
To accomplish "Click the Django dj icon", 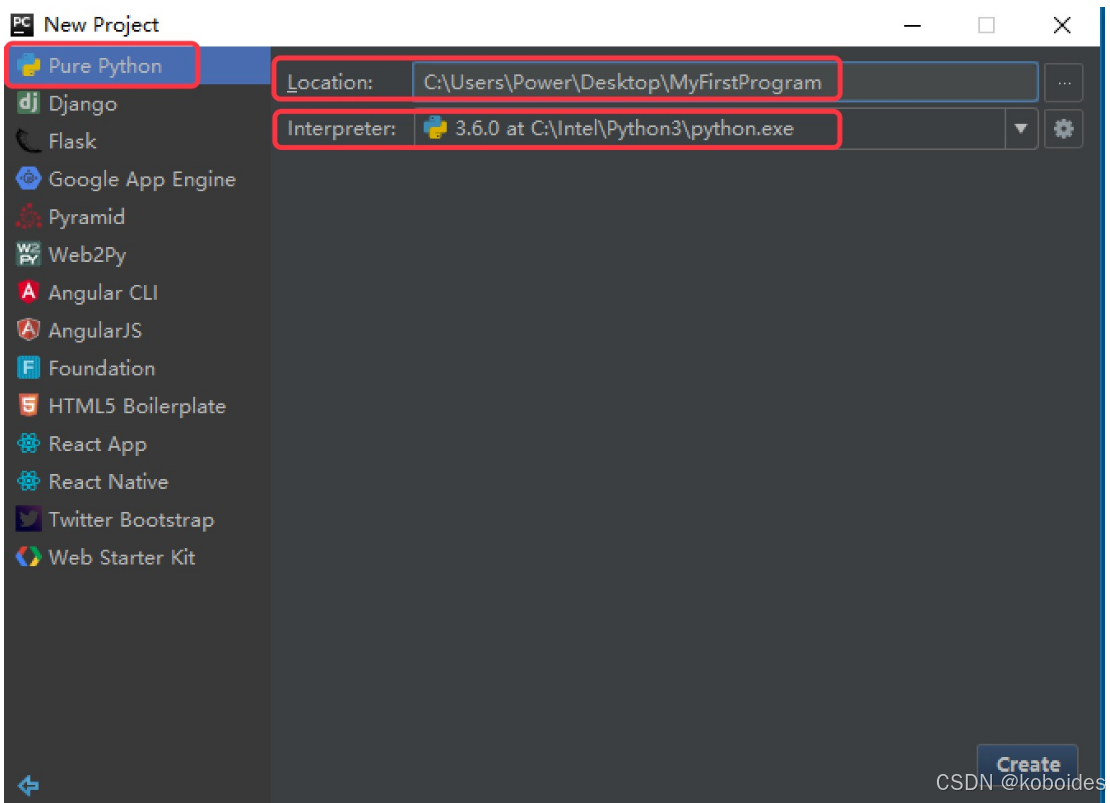I will point(28,103).
